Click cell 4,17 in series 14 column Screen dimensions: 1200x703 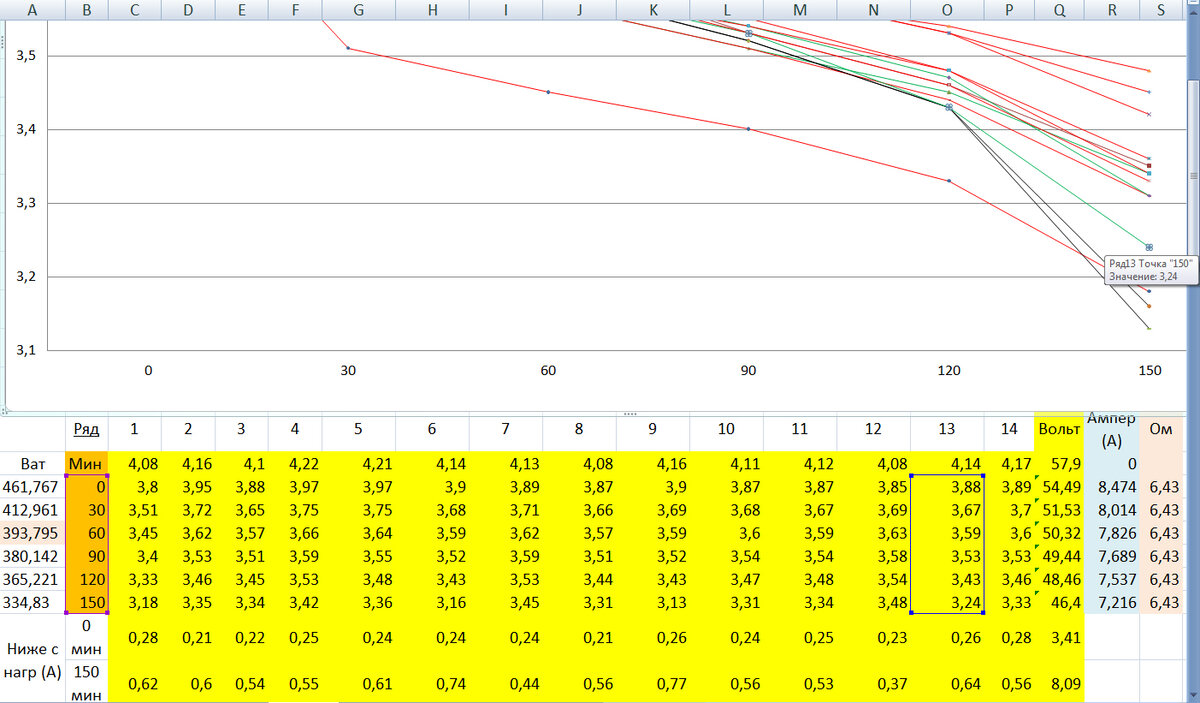pyautogui.click(x=1010, y=464)
